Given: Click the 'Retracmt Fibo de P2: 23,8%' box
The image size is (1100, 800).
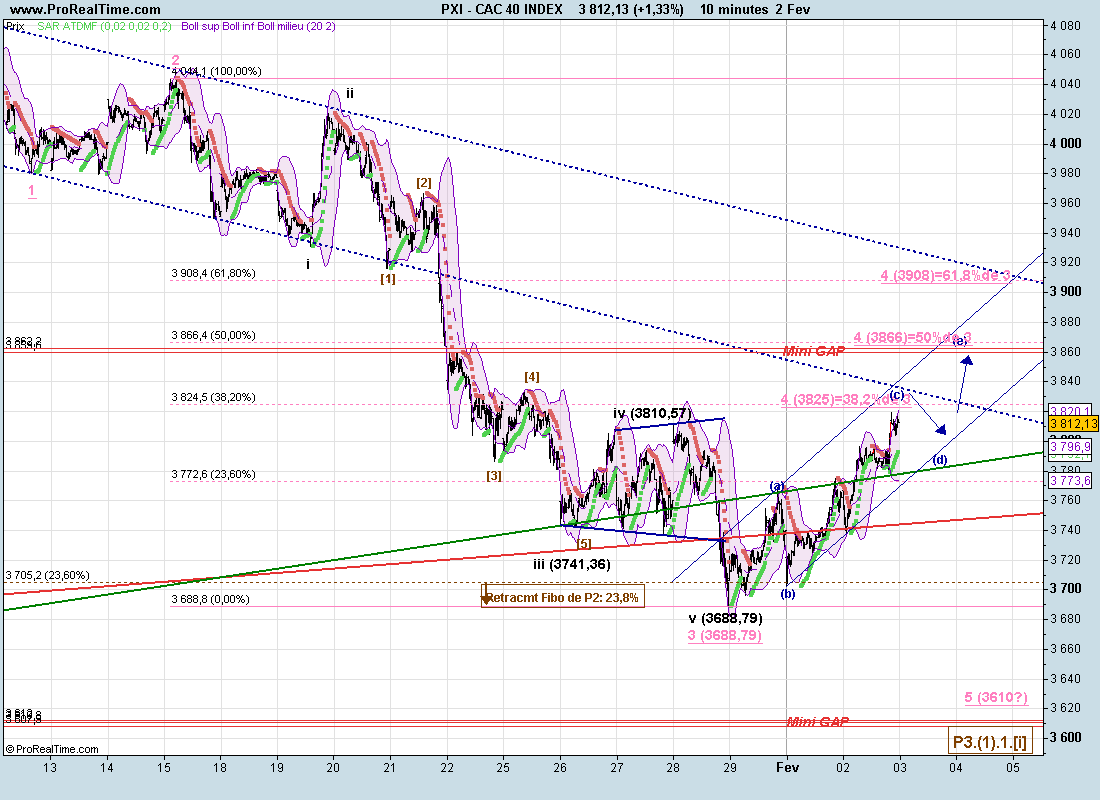Looking at the screenshot, I should [563, 597].
